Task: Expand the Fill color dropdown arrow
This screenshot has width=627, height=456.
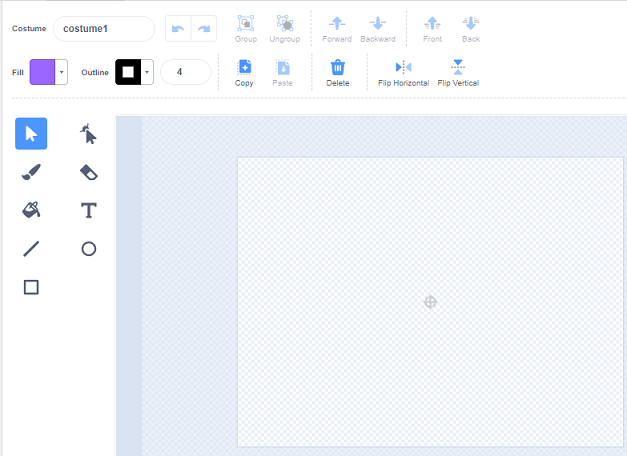Action: pos(62,72)
